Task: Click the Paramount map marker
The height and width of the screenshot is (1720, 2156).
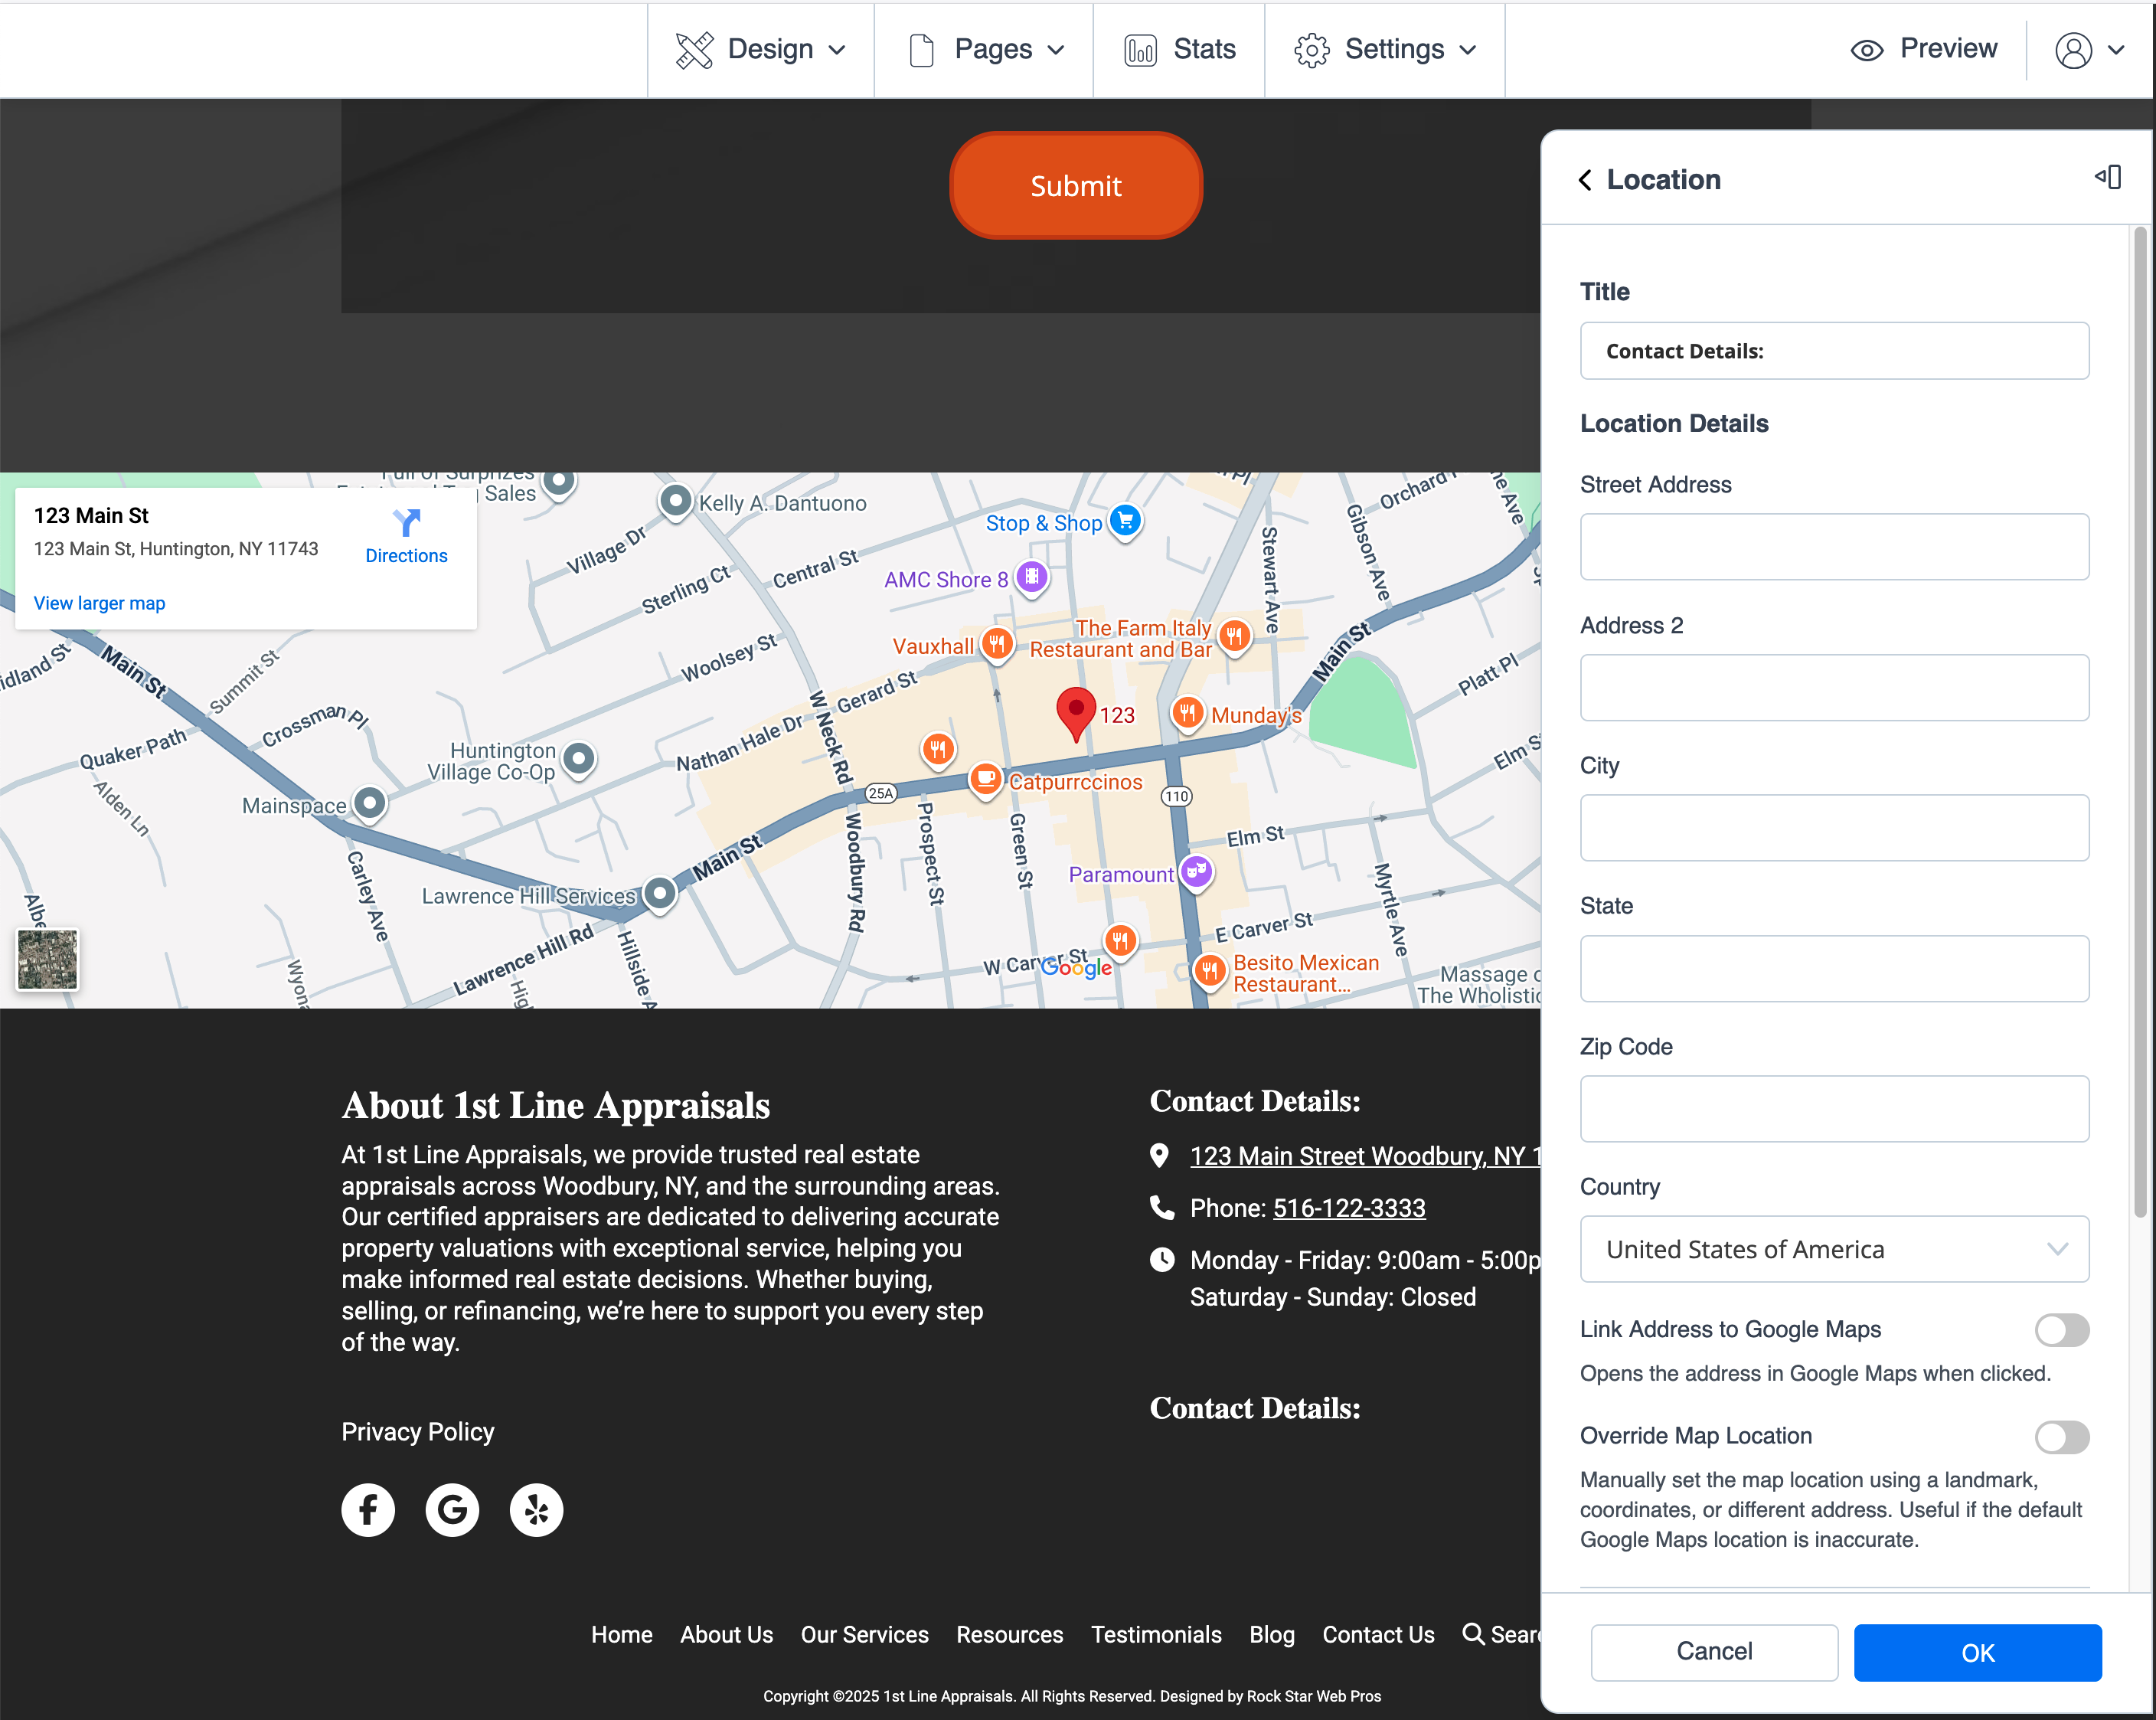Action: pyautogui.click(x=1196, y=872)
